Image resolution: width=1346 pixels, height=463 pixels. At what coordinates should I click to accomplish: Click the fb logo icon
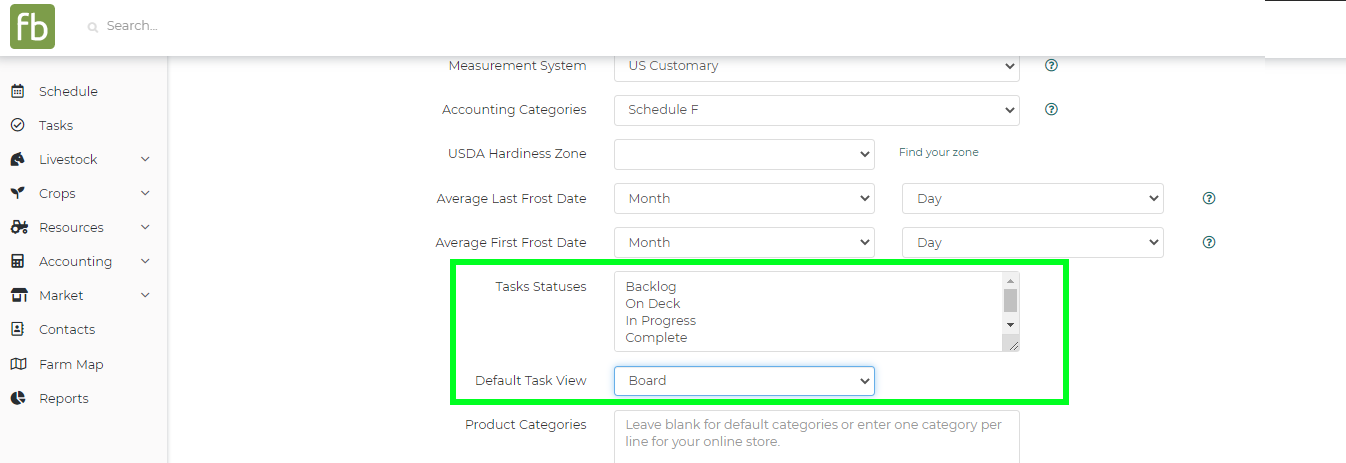(32, 27)
